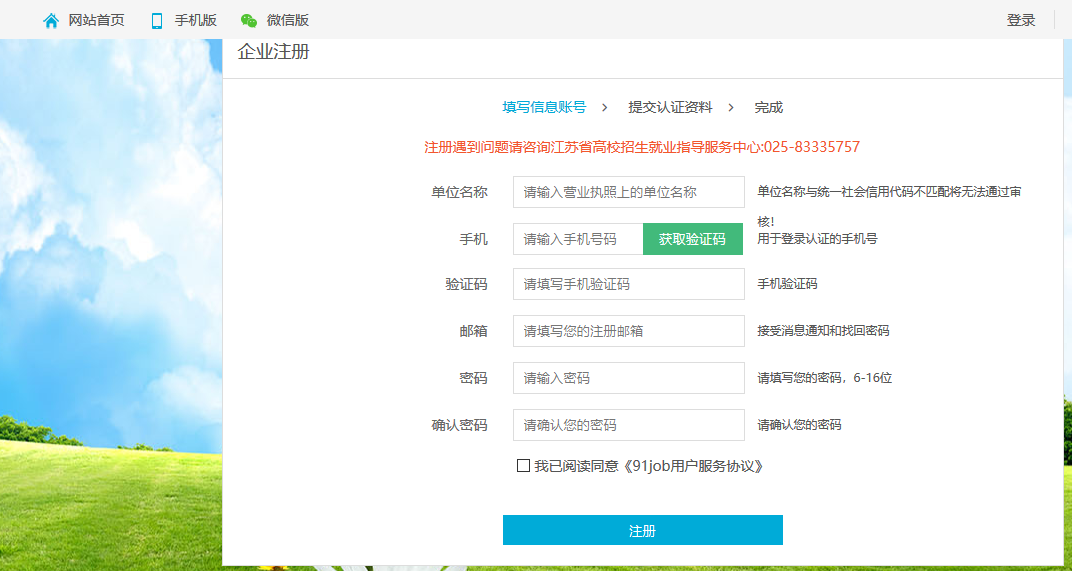
Task: Focus the 单位名称 input field
Action: coord(628,192)
